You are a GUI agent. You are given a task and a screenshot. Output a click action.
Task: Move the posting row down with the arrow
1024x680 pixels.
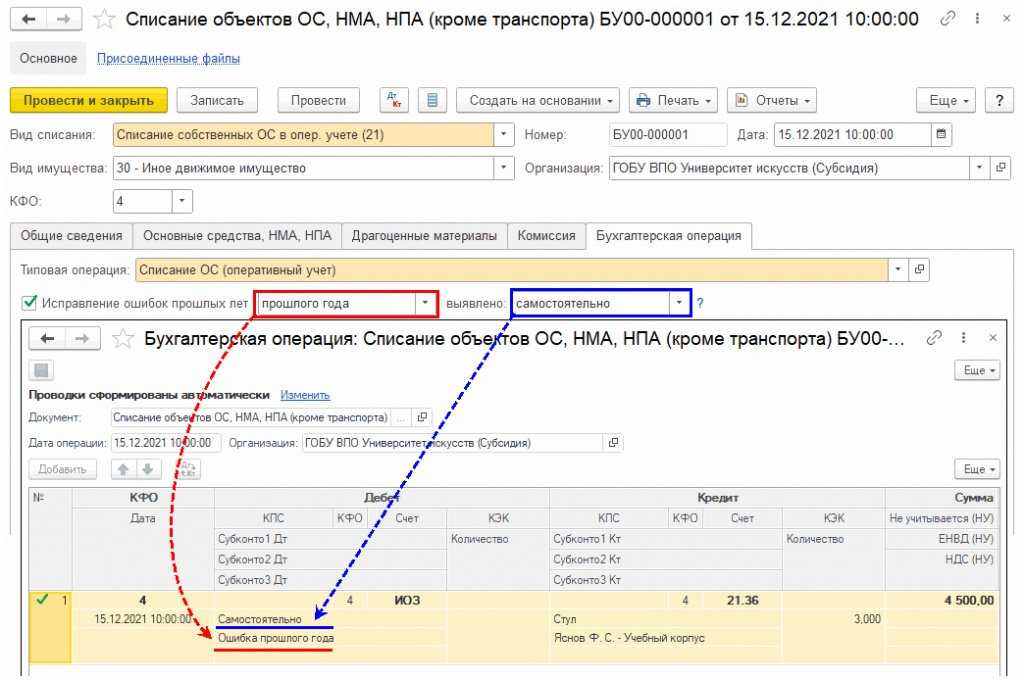click(148, 469)
